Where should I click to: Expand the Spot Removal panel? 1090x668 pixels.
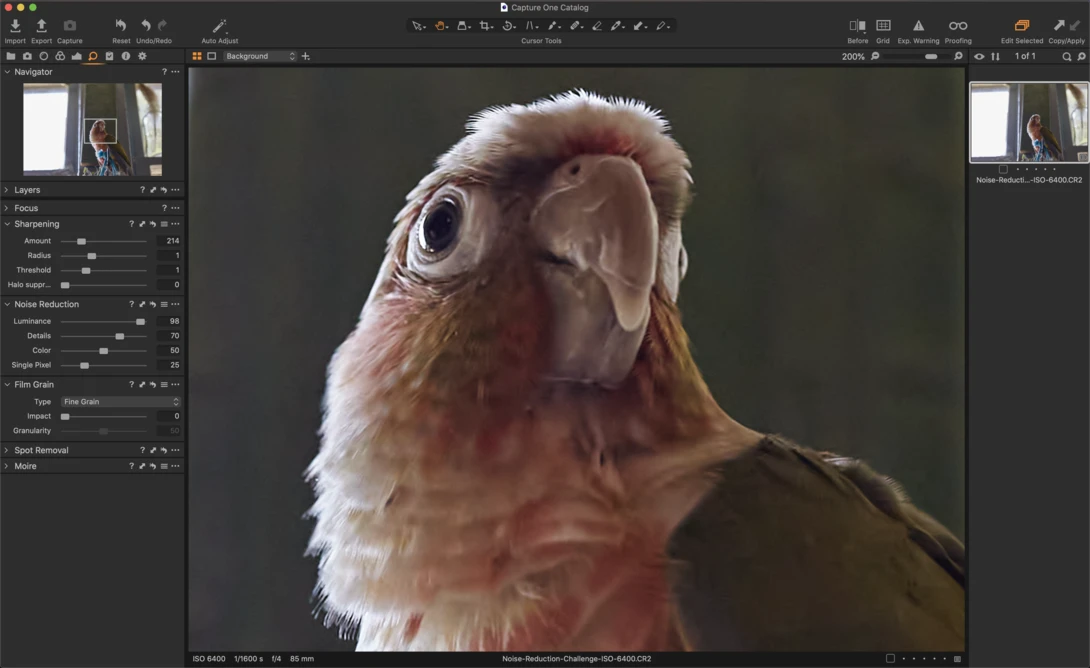point(7,450)
